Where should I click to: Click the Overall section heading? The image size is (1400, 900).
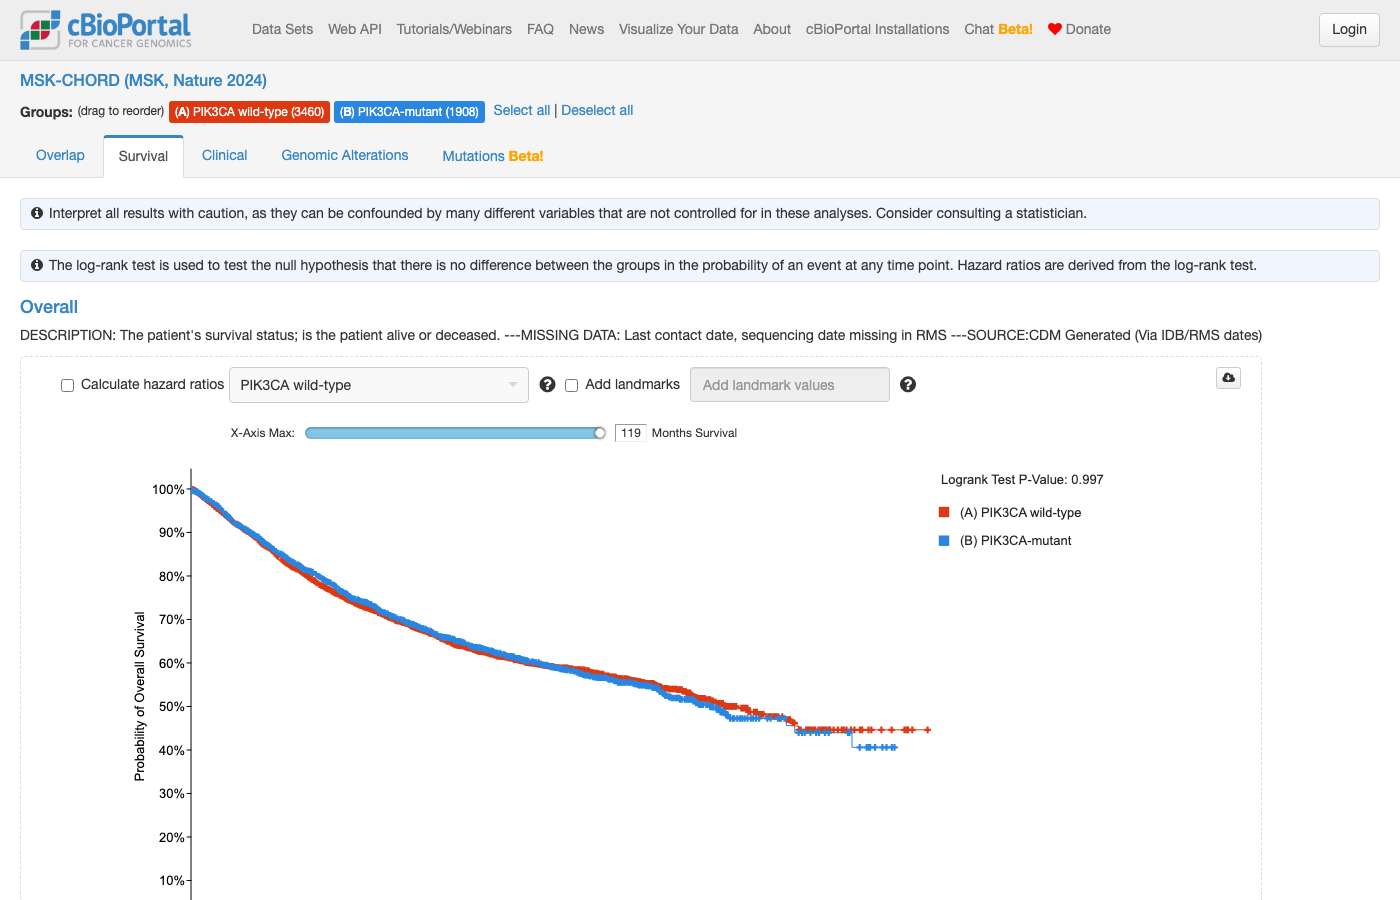click(x=49, y=307)
